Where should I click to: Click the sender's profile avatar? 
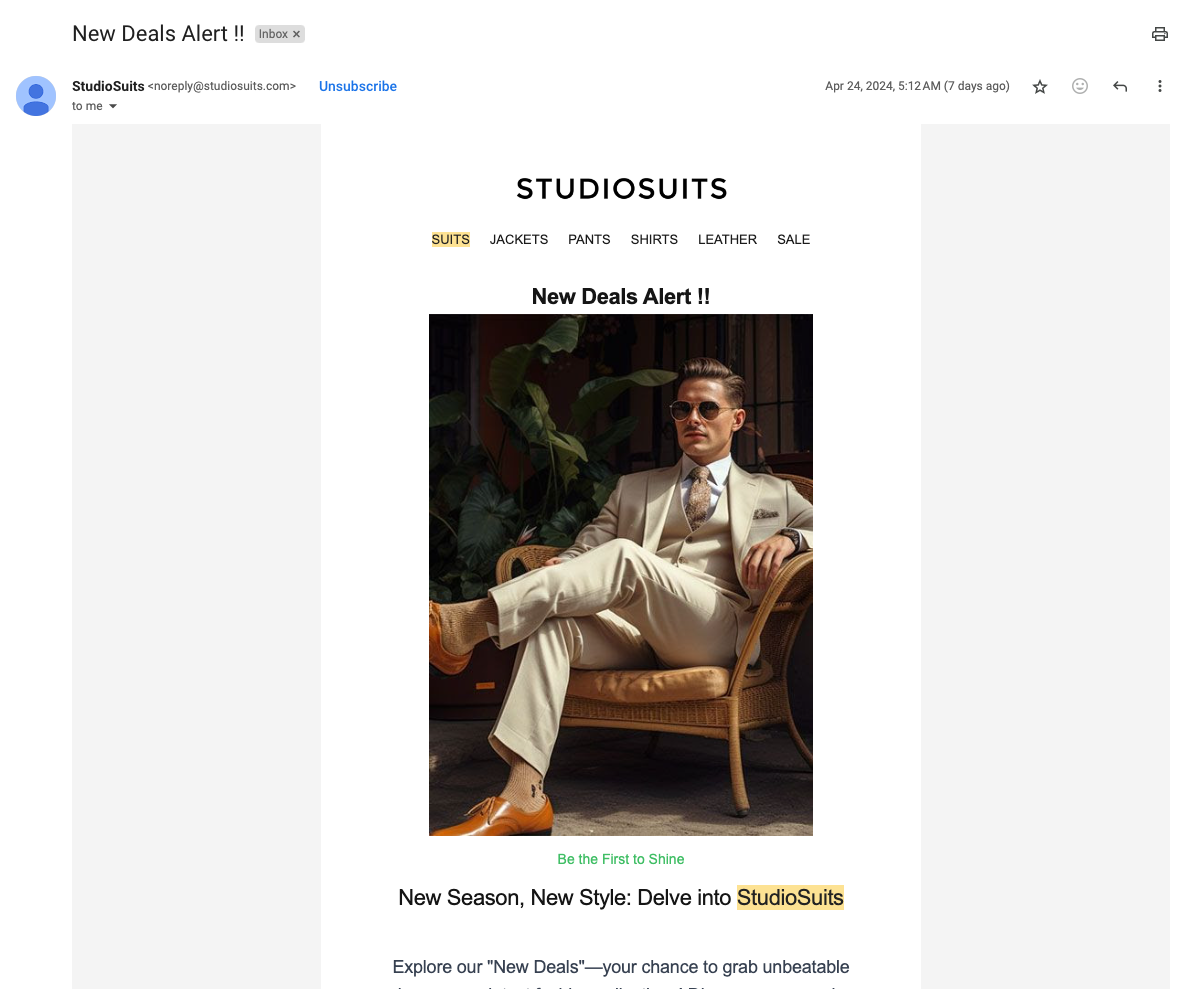pos(36,96)
